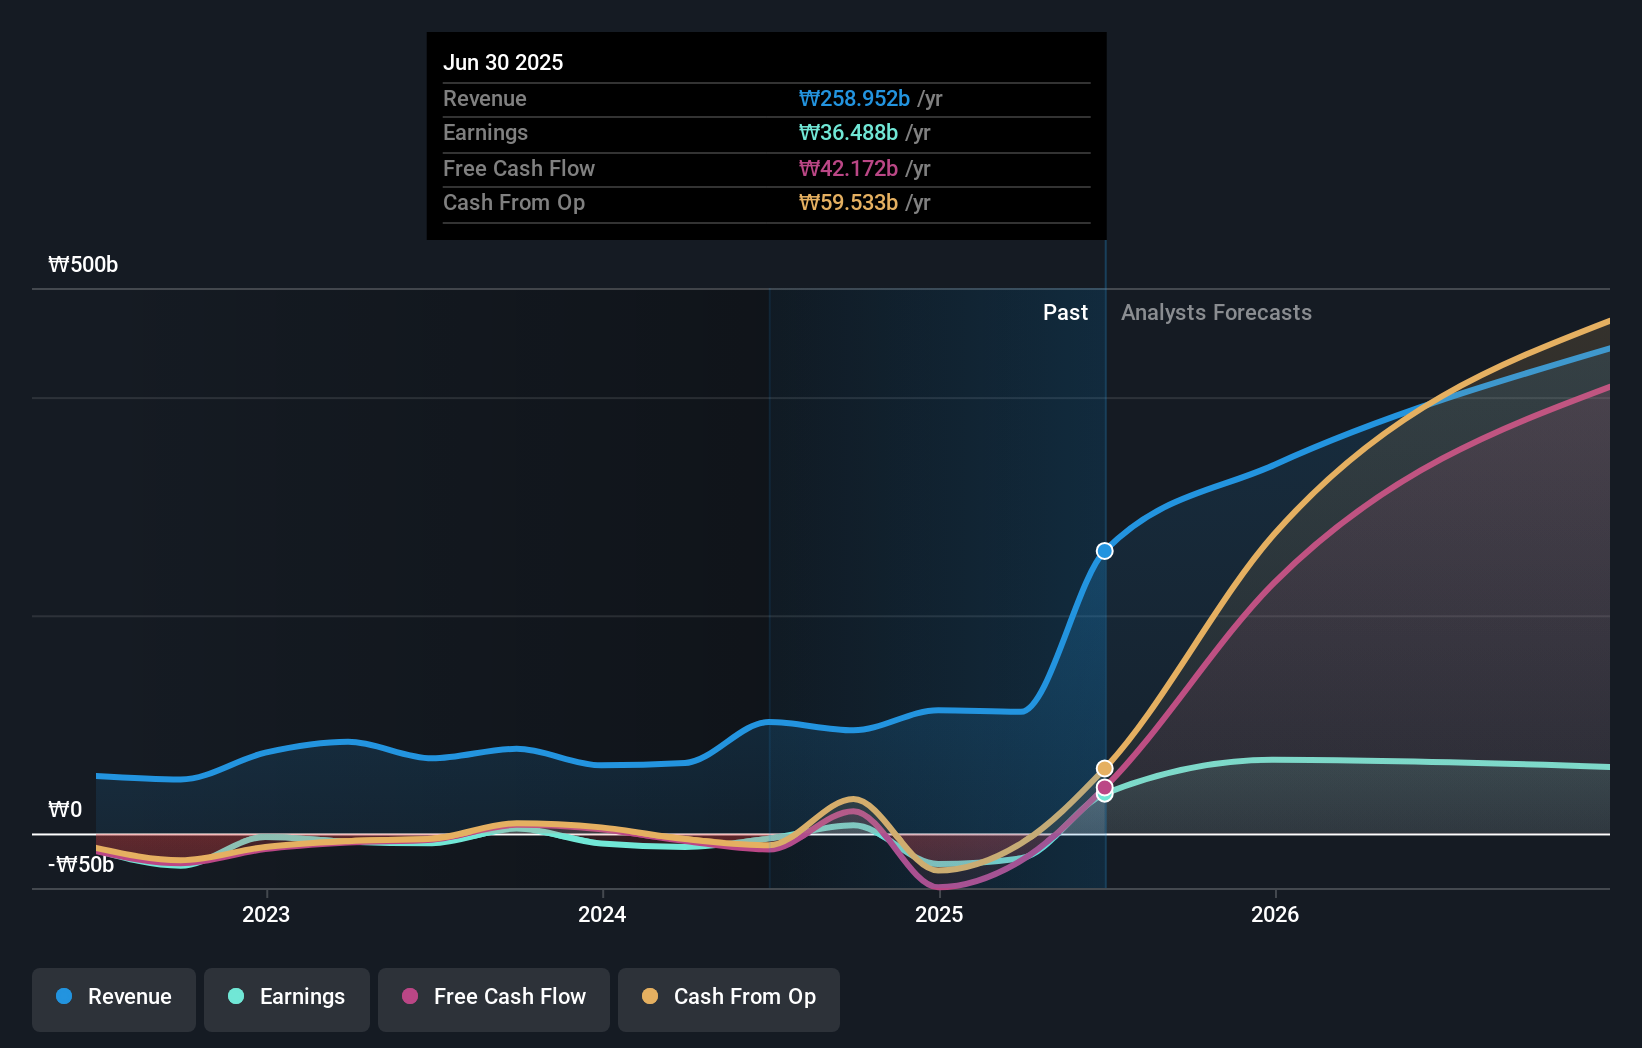The height and width of the screenshot is (1048, 1642).
Task: Toggle the Earnings series visibility
Action: coord(287,997)
